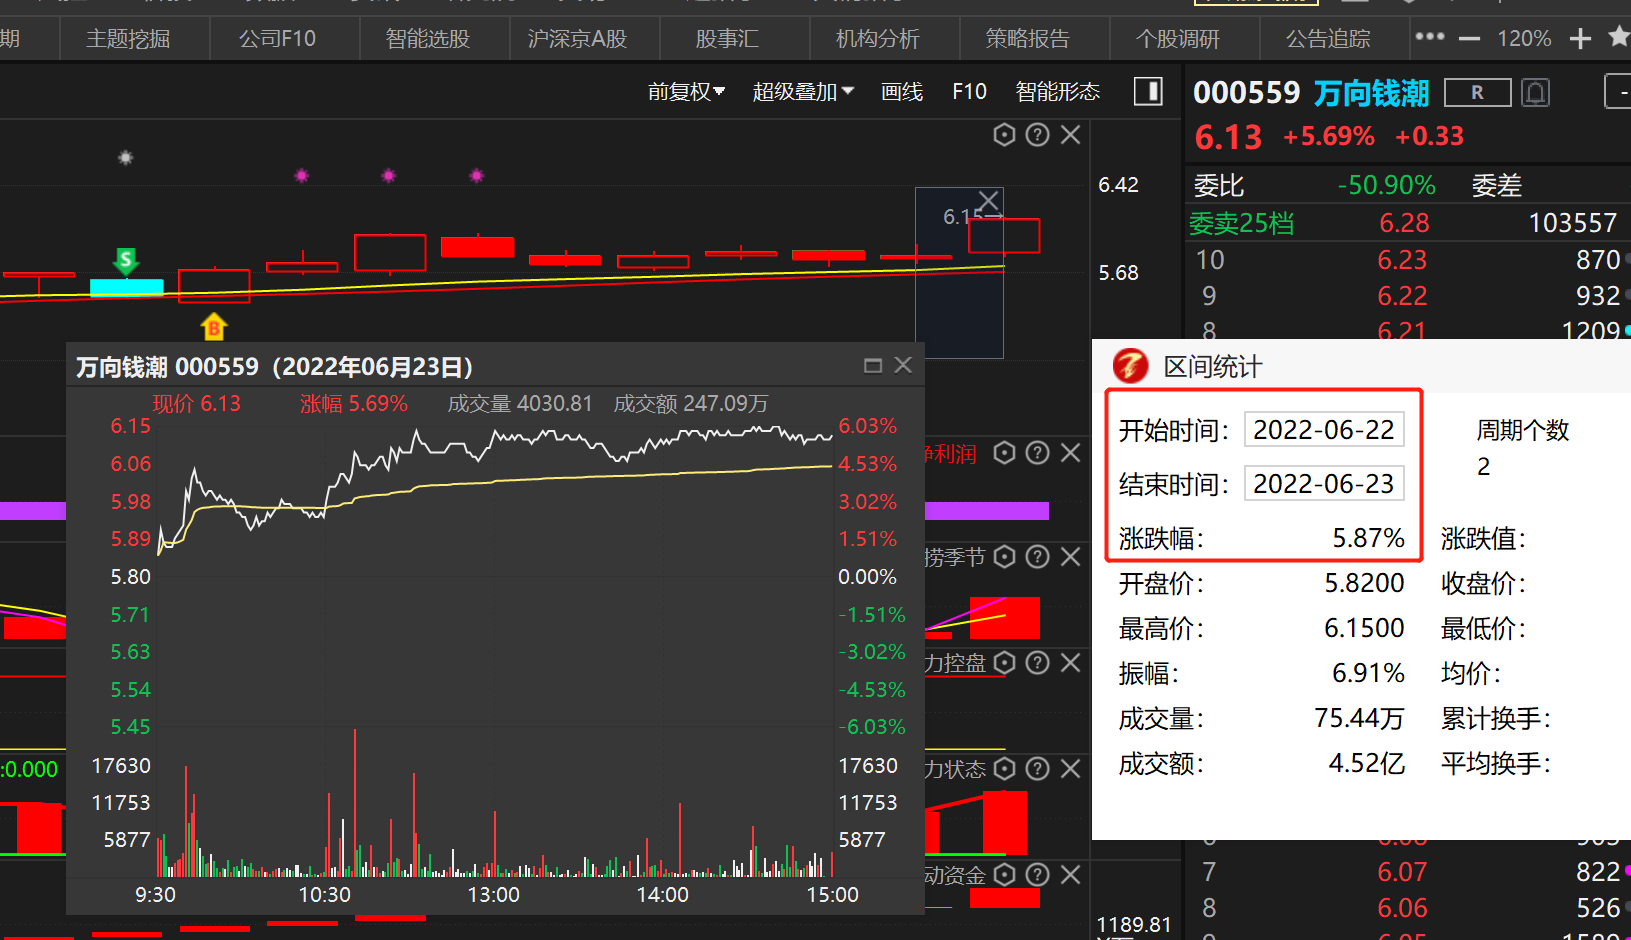Open settings hexagon icon of K-line panel
Screen dimensions: 1631x940
point(1005,134)
